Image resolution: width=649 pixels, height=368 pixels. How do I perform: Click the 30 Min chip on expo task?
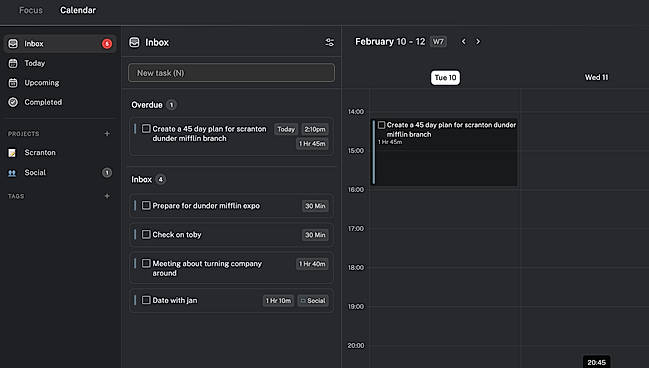315,206
